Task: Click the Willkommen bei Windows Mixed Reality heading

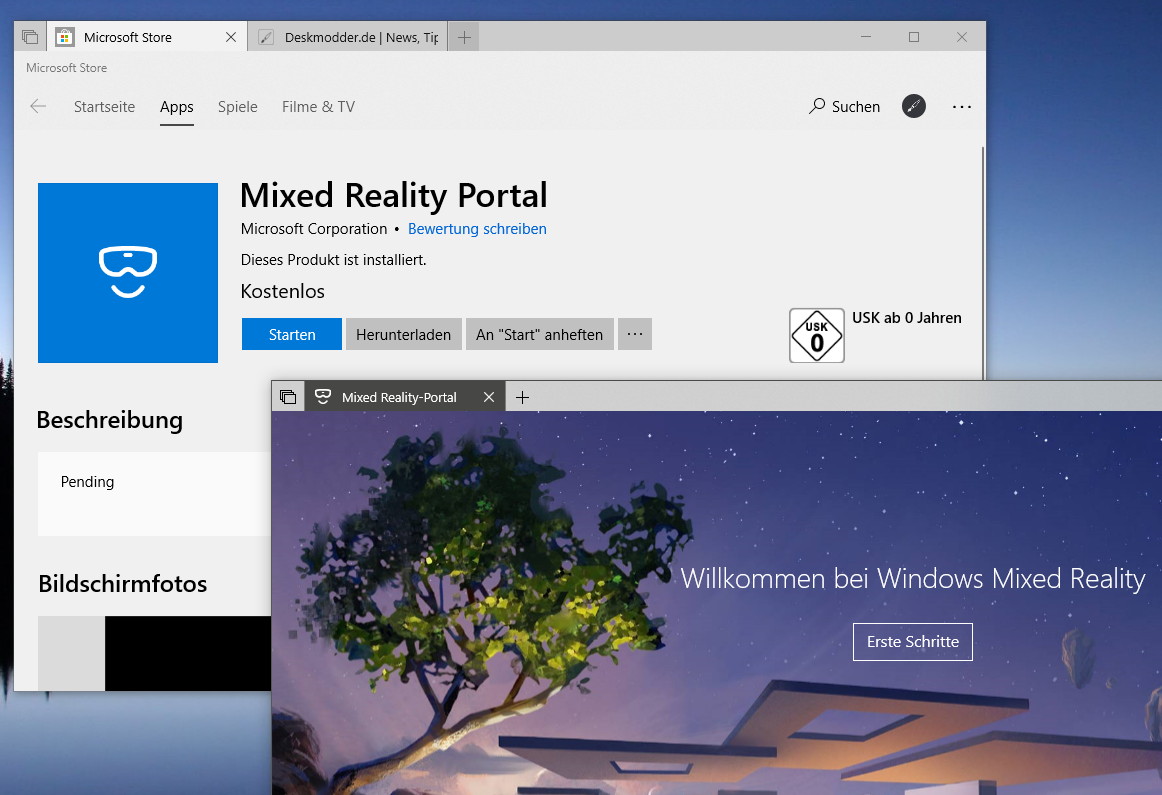Action: pyautogui.click(x=913, y=579)
